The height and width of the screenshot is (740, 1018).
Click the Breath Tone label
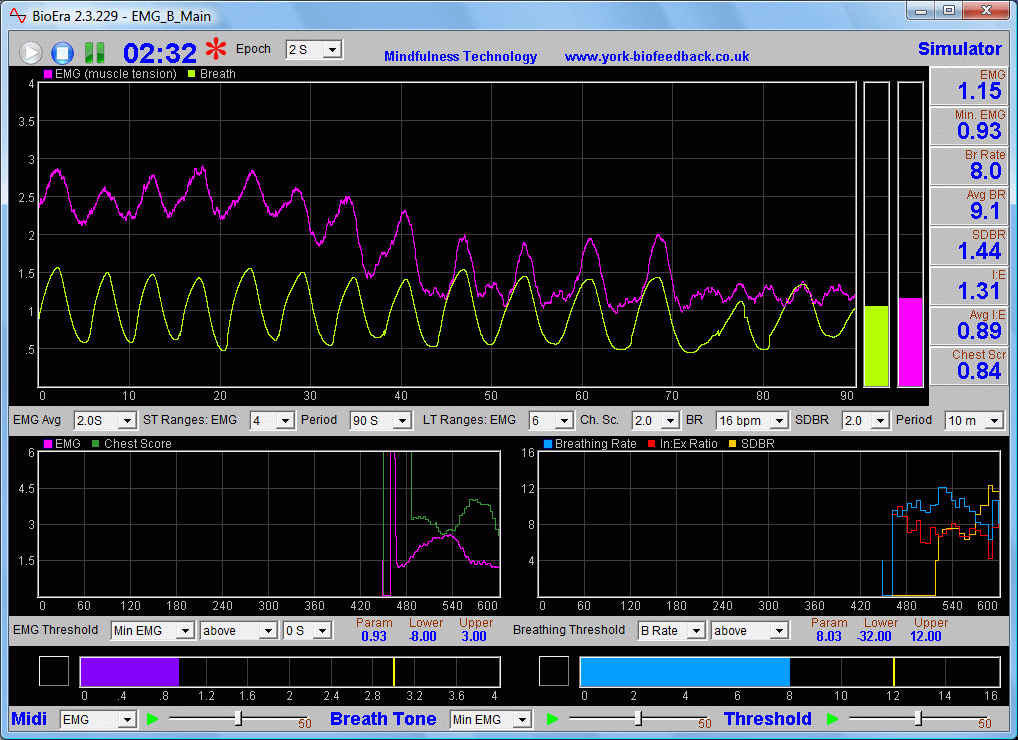click(383, 719)
